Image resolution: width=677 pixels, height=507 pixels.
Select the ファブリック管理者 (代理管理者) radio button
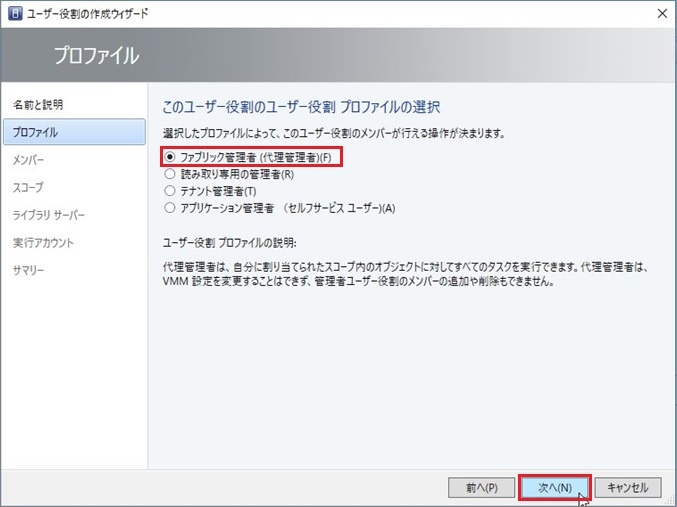tap(170, 157)
